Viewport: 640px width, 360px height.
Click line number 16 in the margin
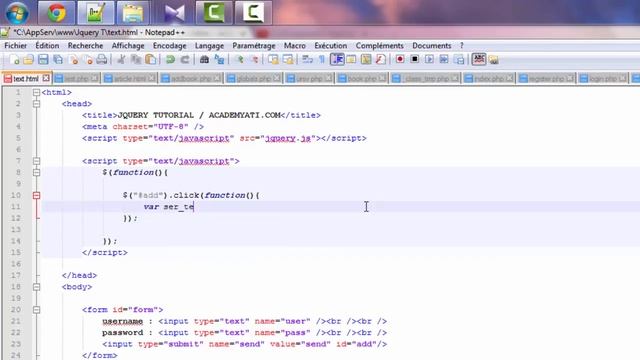(16, 264)
